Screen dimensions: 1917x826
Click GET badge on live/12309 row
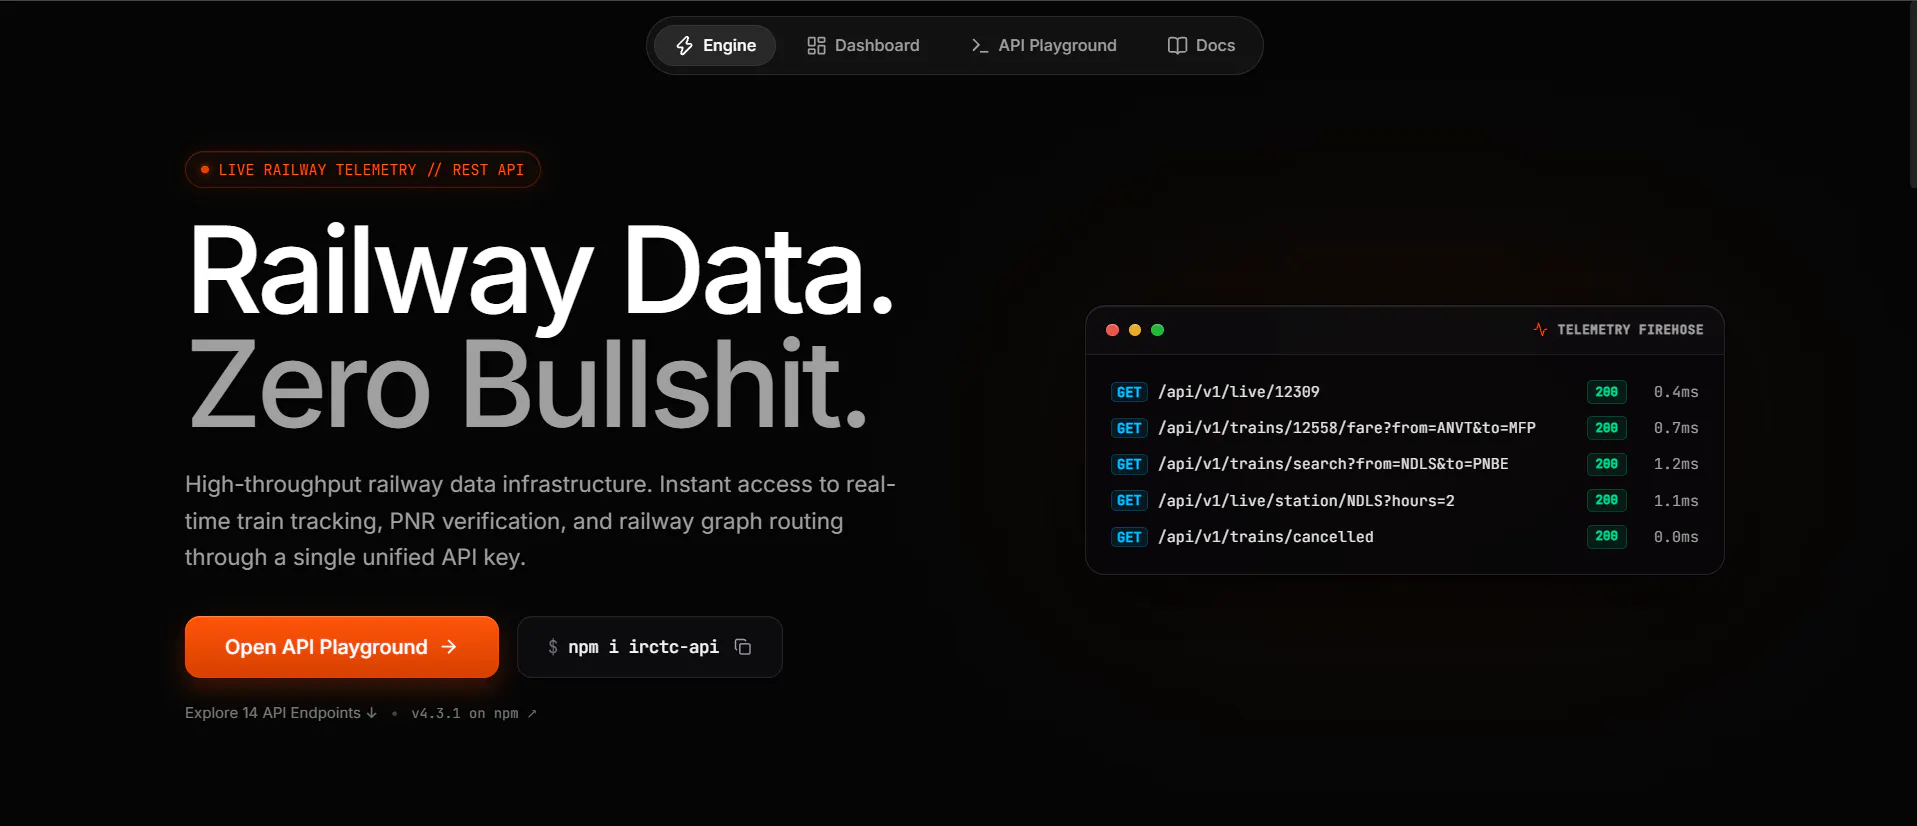[1129, 392]
